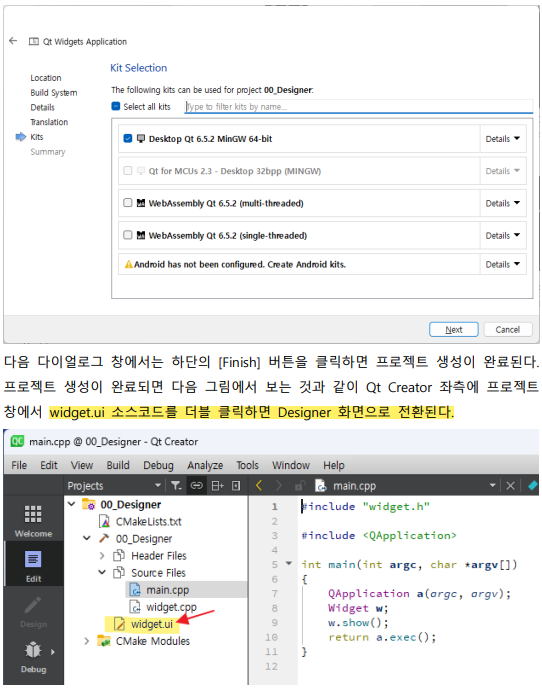
Task: Click the kit filter name field
Action: point(359,107)
